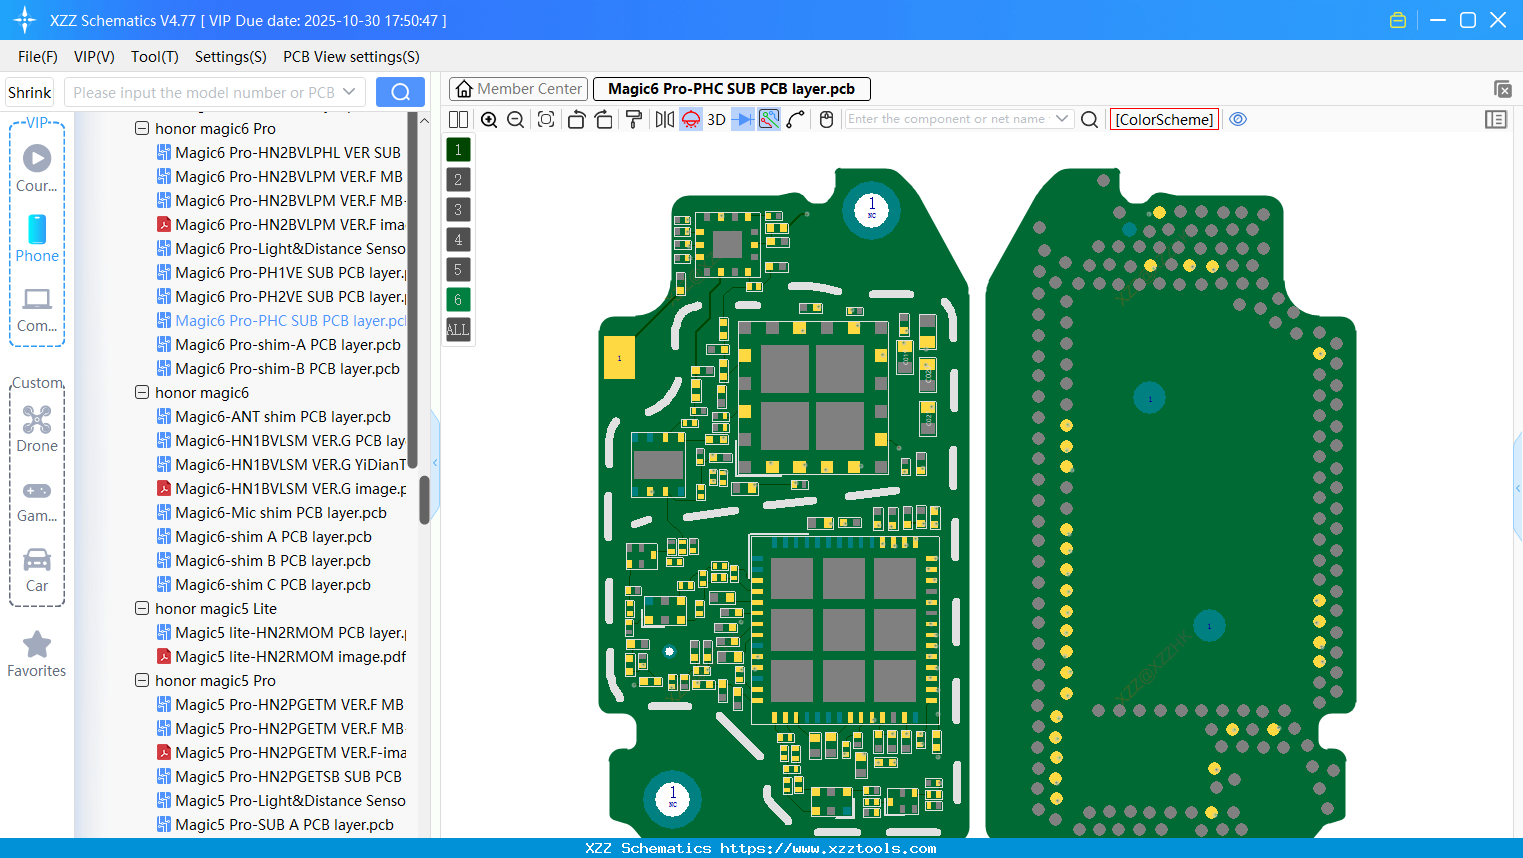This screenshot has height=858, width=1523.
Task: Switch to 3D view
Action: [x=716, y=119]
